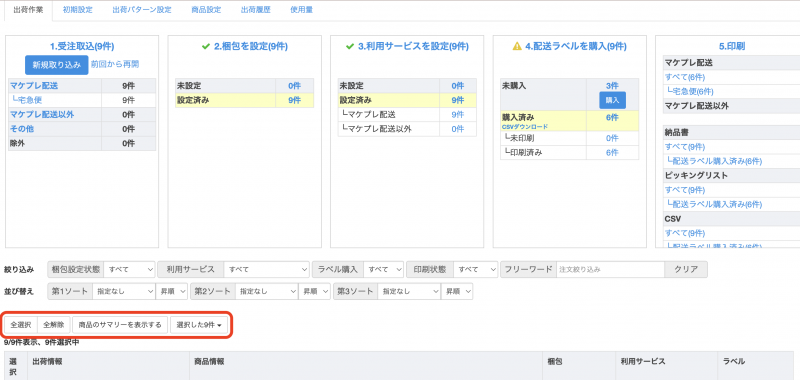Click the 3.利用サービスを設定(9件) heading
The width and height of the screenshot is (800, 380).
413,46
